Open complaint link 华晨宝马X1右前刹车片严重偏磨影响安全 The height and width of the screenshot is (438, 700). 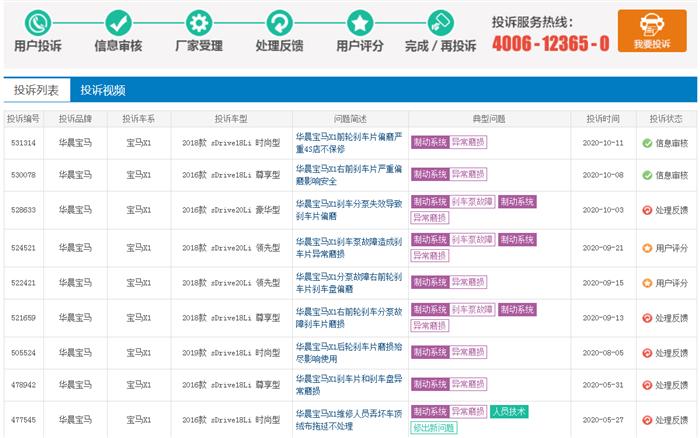point(349,175)
